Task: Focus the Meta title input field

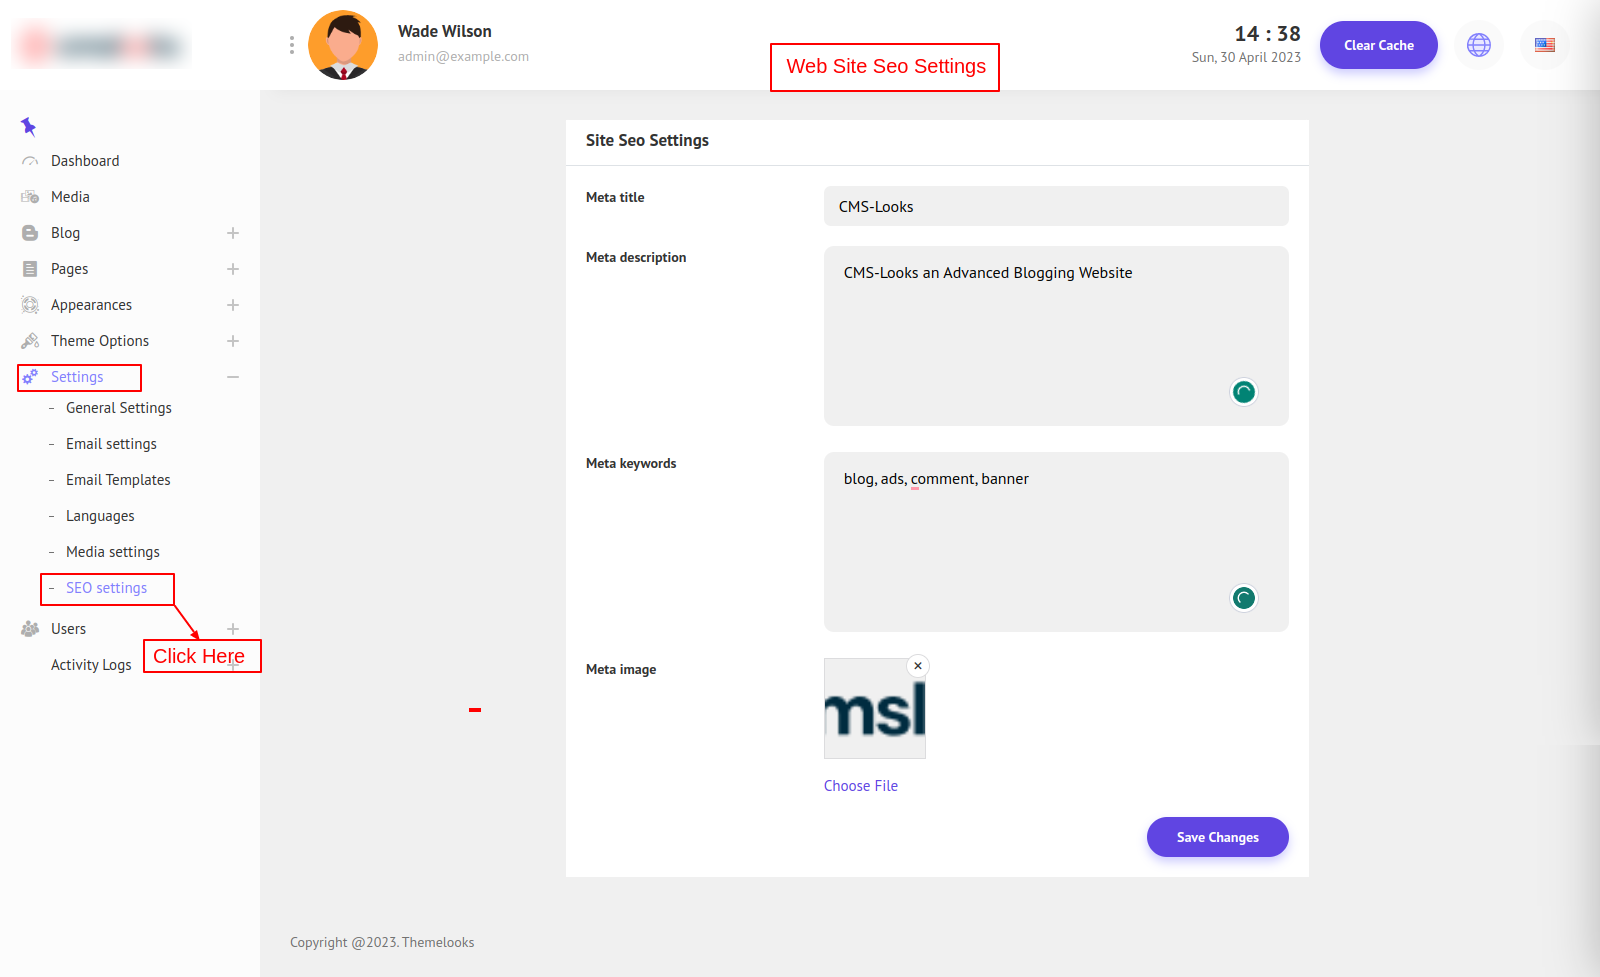Action: click(x=1055, y=207)
